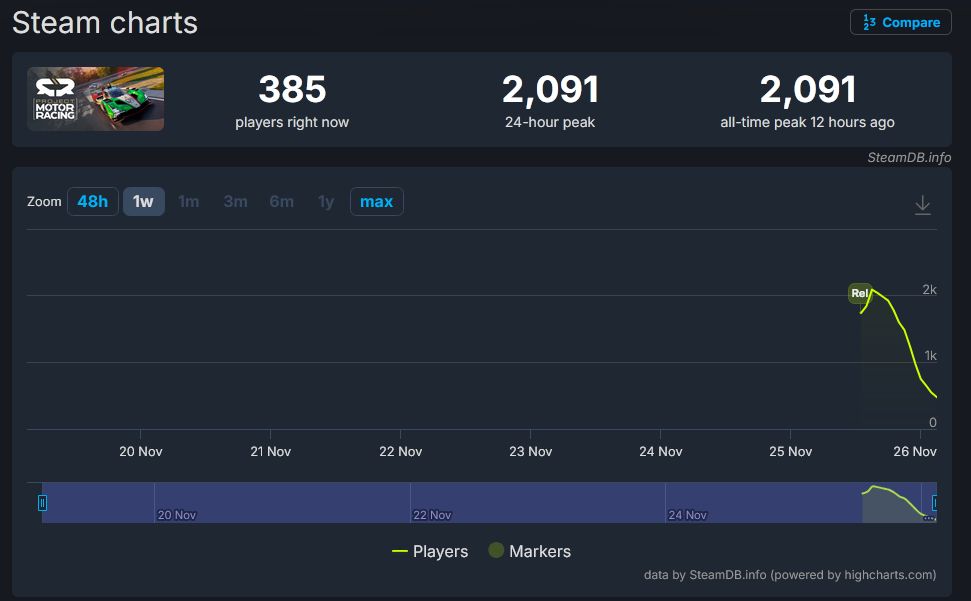
Task: Click the Project Motor Racing capsule image
Action: click(95, 99)
